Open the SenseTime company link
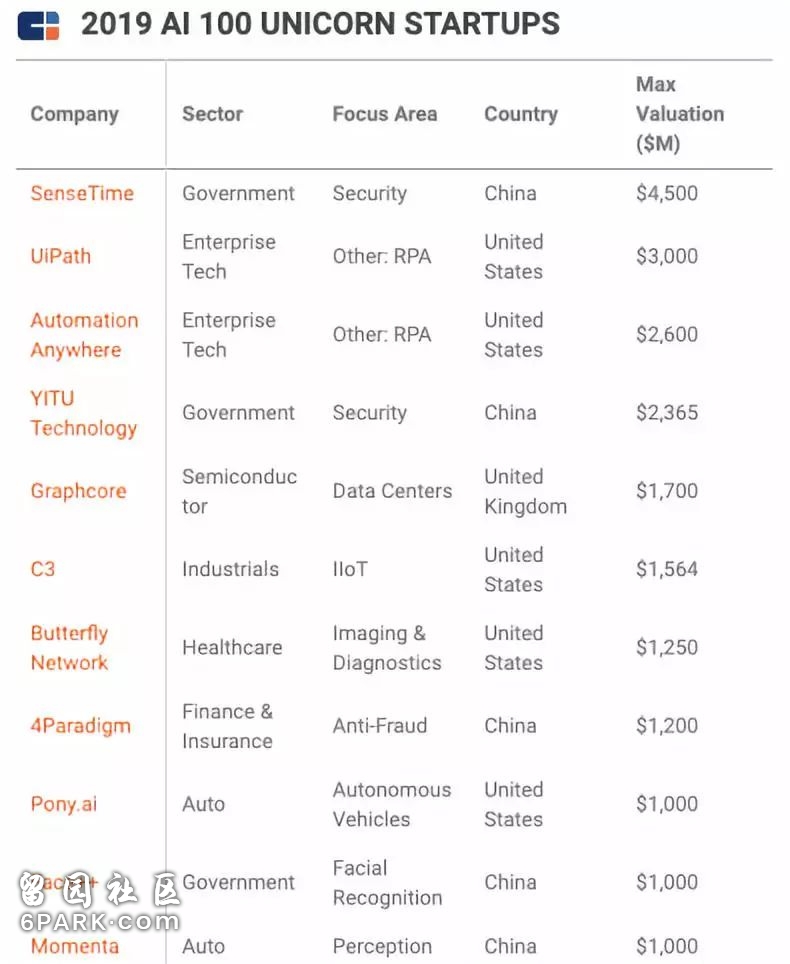Screen dimensions: 790x964 [82, 193]
